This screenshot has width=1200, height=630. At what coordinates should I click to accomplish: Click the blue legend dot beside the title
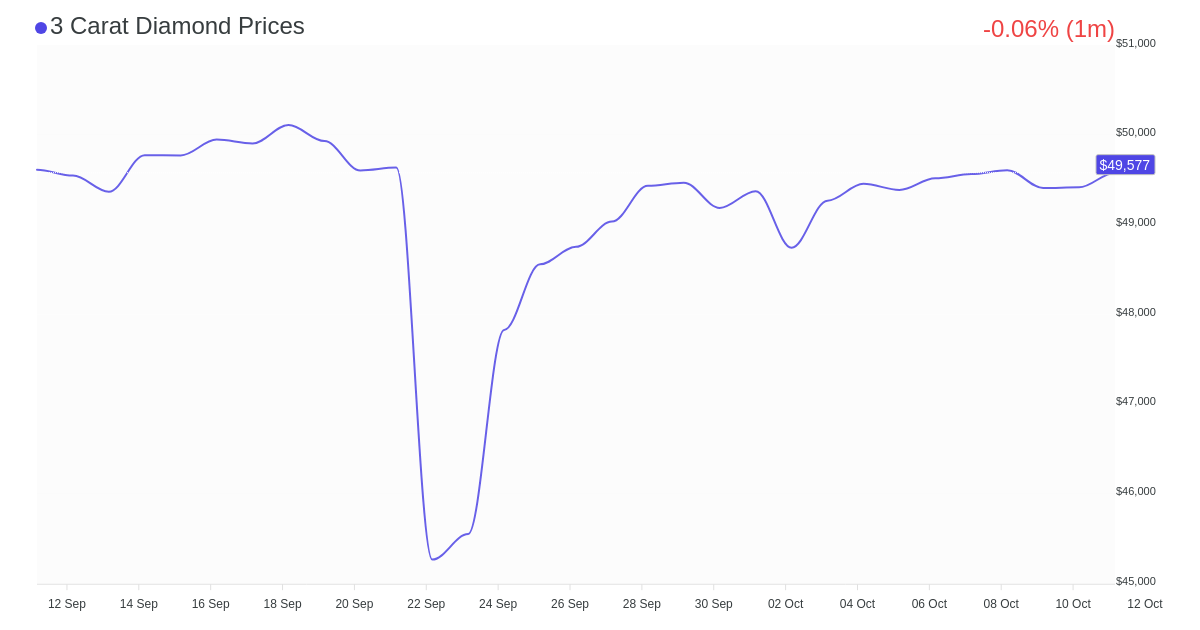coord(41,28)
